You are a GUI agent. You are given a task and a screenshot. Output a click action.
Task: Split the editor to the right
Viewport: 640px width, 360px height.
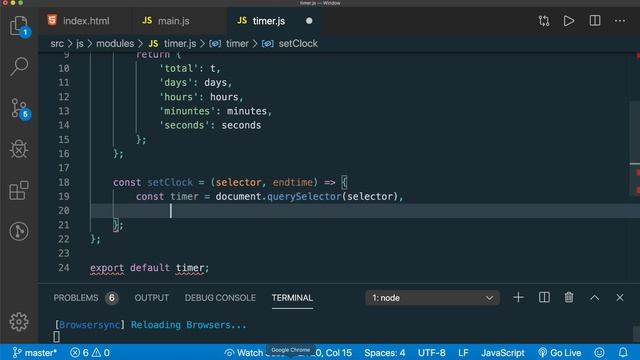[595, 21]
